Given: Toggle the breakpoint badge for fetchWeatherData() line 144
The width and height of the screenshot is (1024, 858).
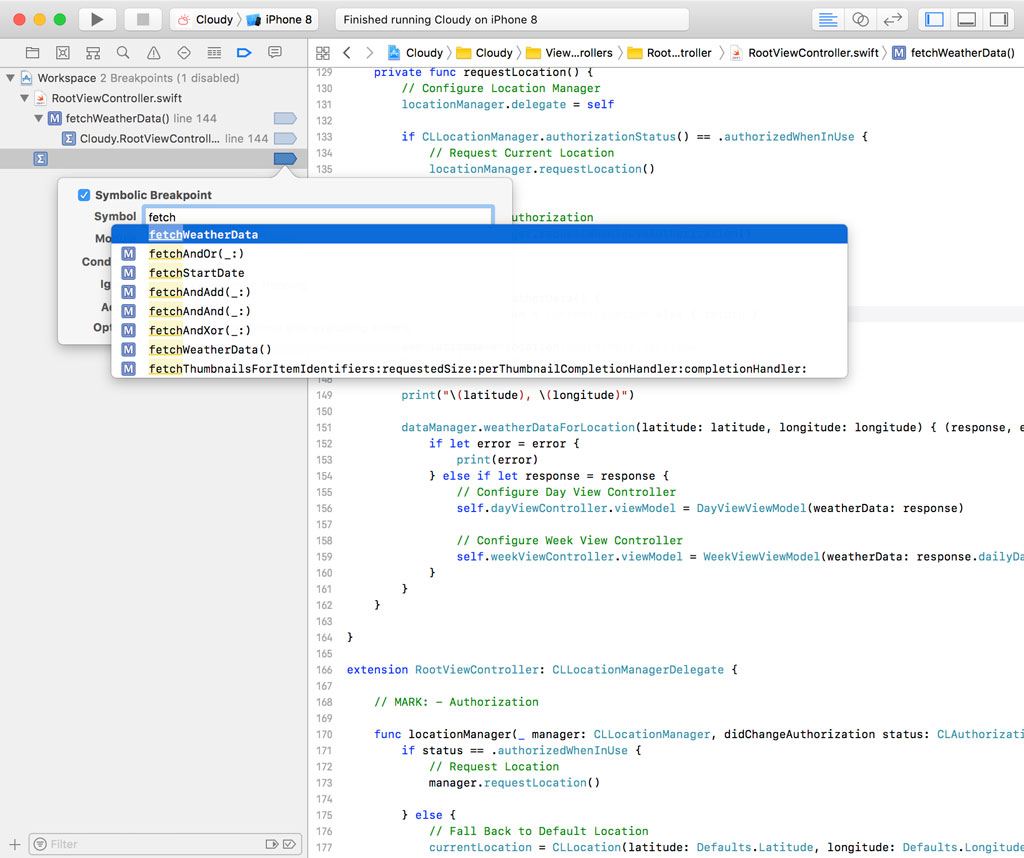Looking at the screenshot, I should [x=285, y=118].
